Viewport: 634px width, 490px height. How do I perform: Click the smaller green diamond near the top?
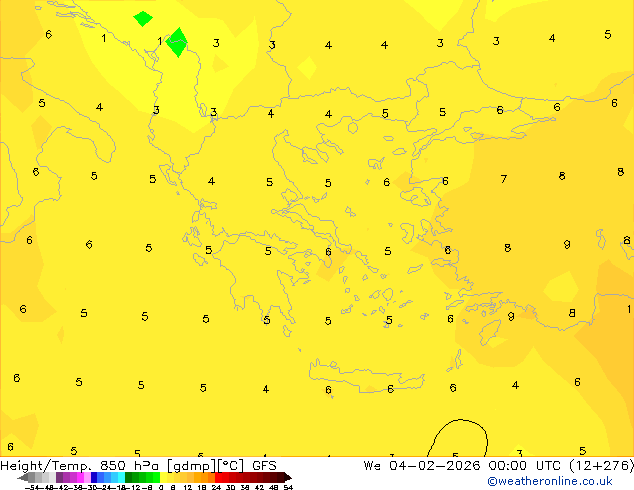pyautogui.click(x=143, y=19)
